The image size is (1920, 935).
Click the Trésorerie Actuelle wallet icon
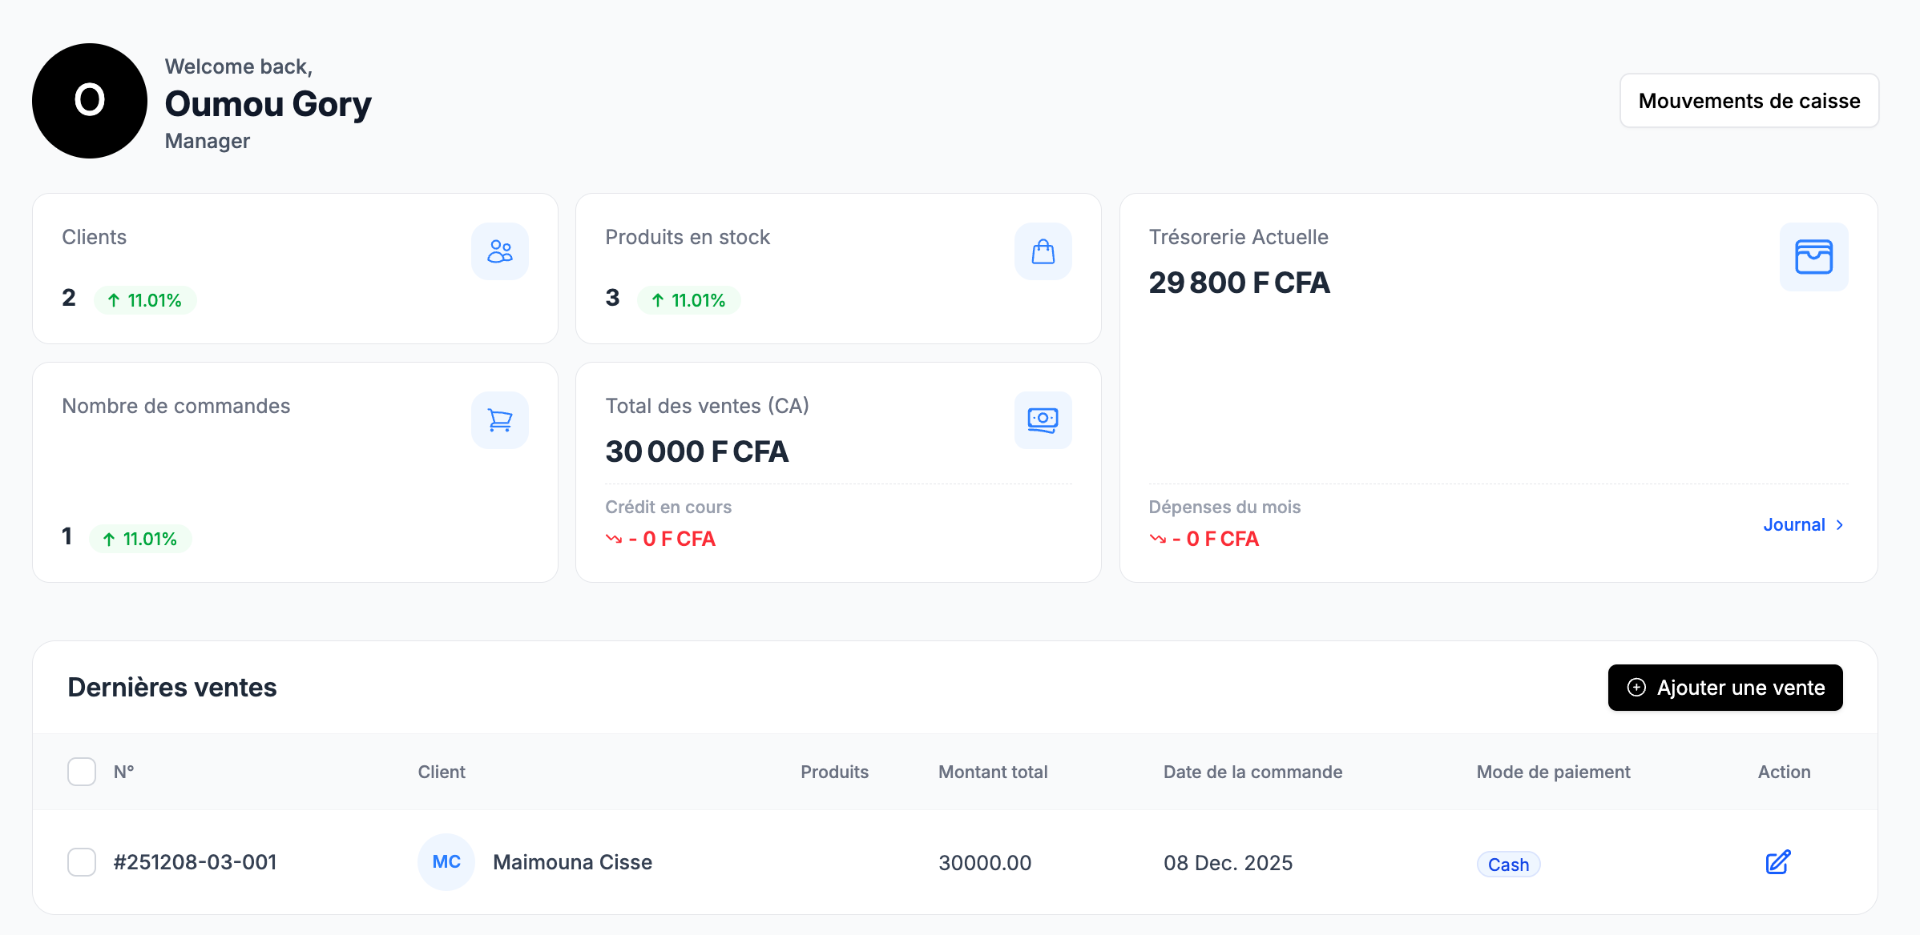pos(1813,257)
